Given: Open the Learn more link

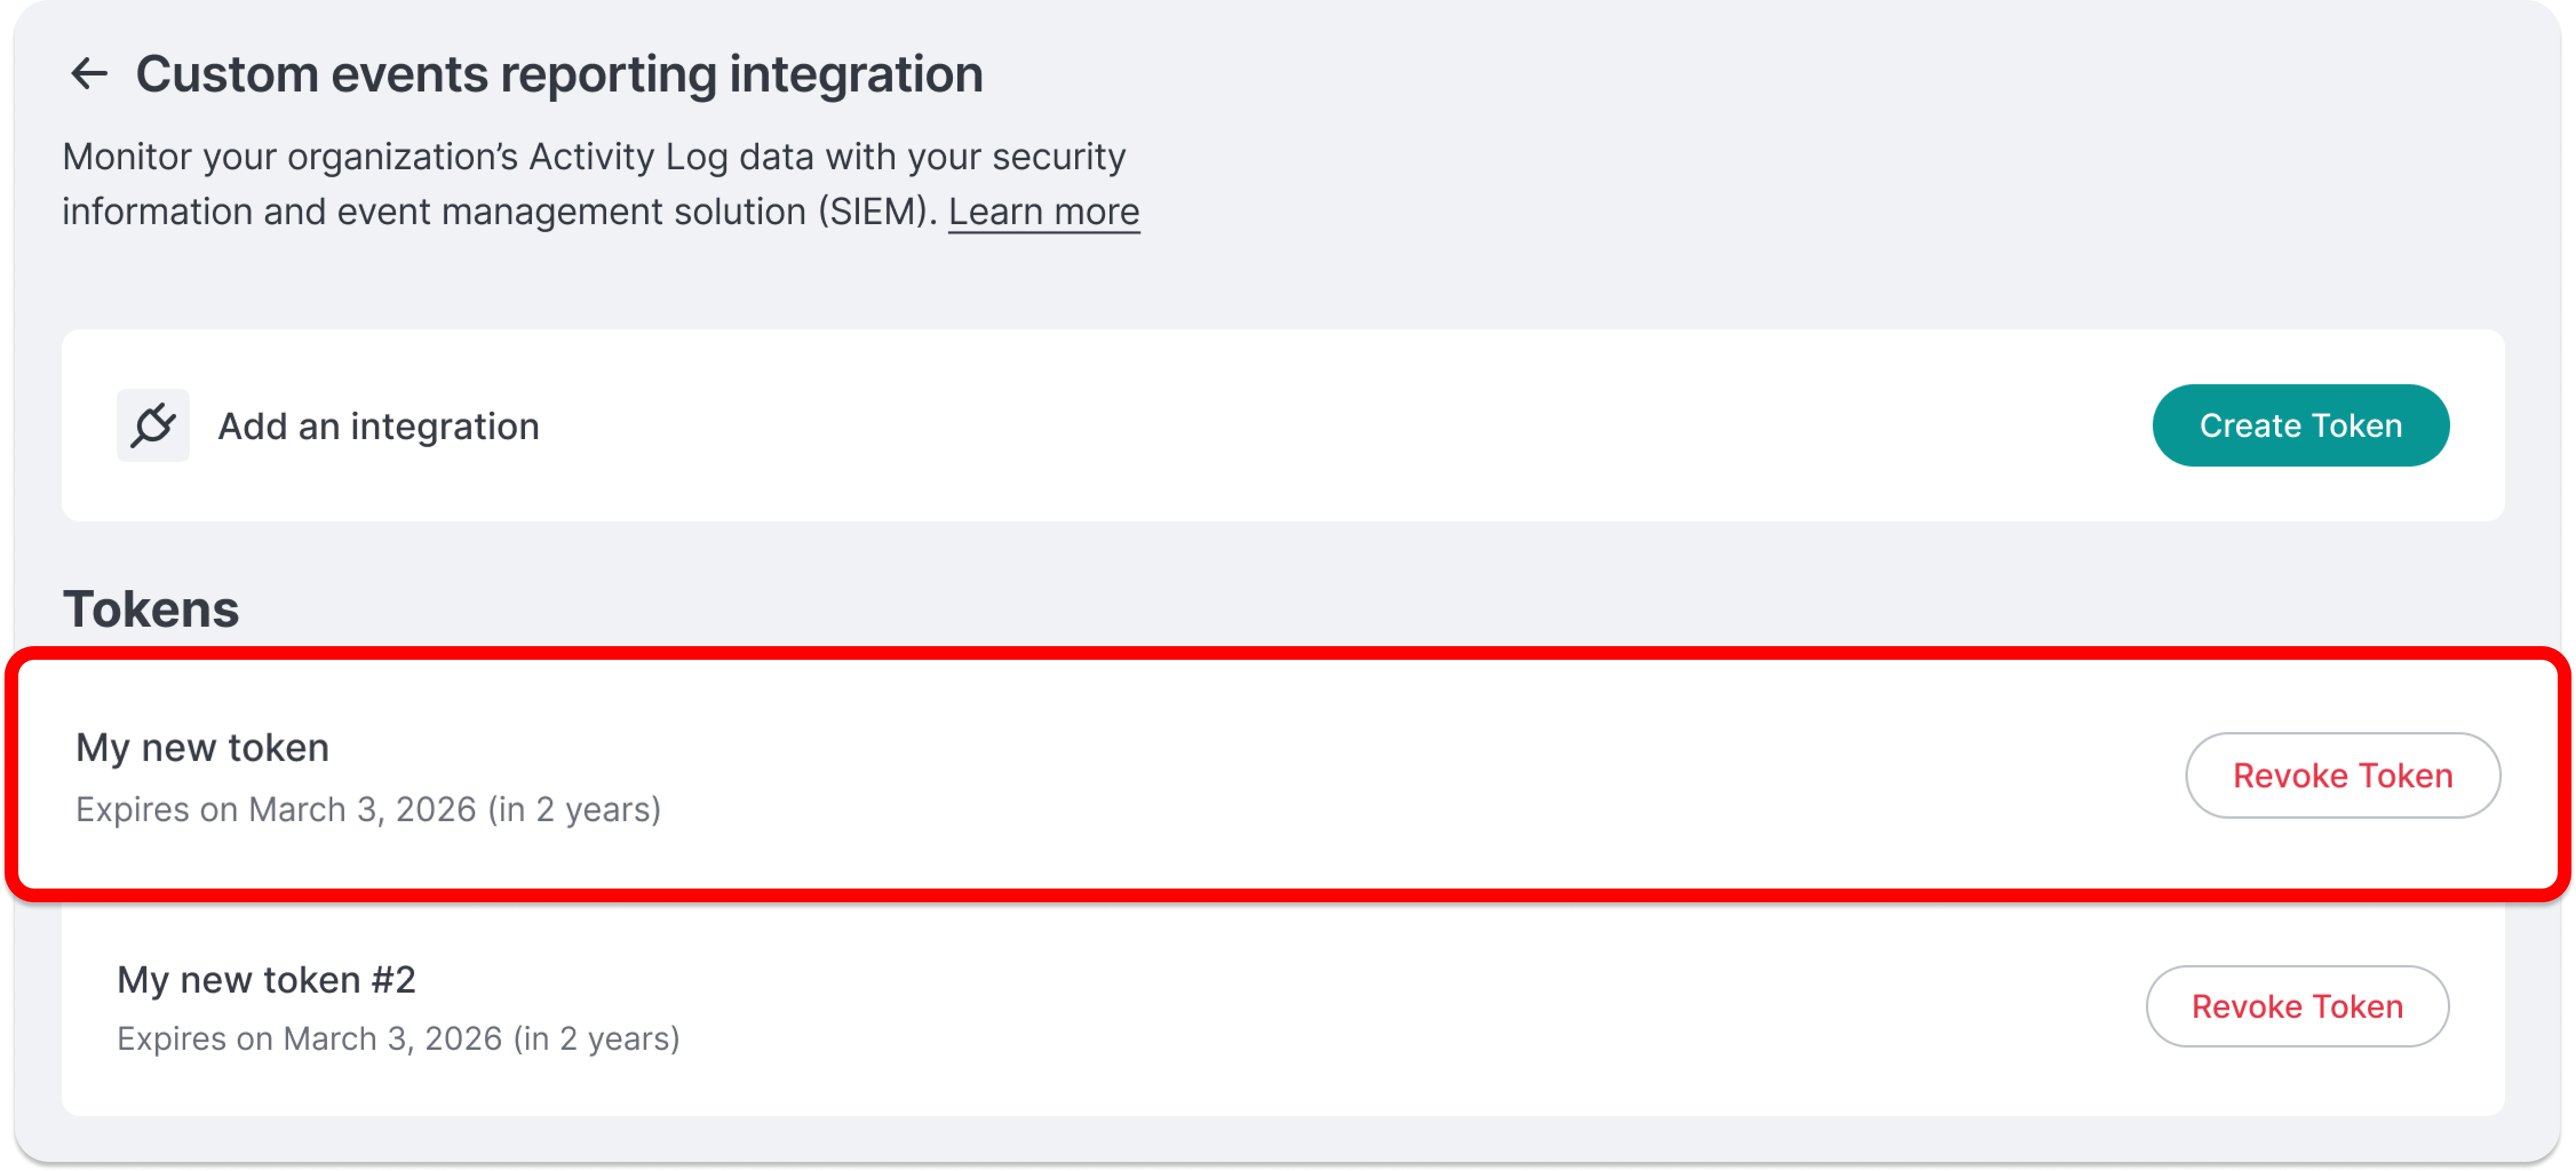Looking at the screenshot, I should click(1043, 212).
